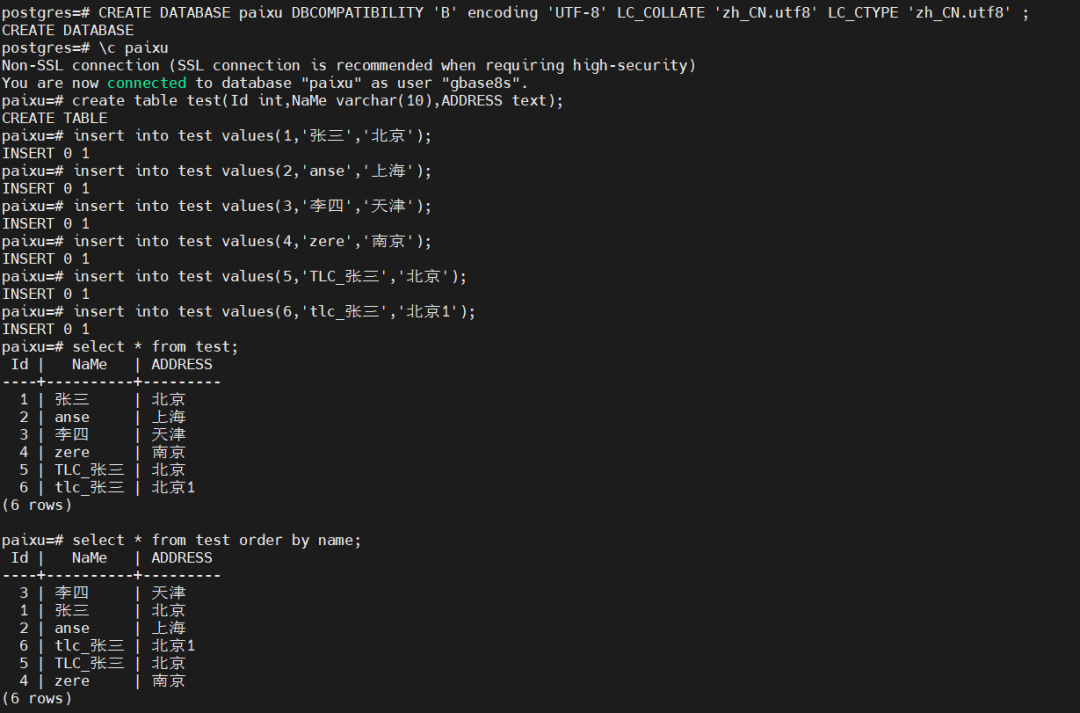Click the ADDRESS header in the sorted result table
This screenshot has width=1080, height=713.
(x=182, y=558)
